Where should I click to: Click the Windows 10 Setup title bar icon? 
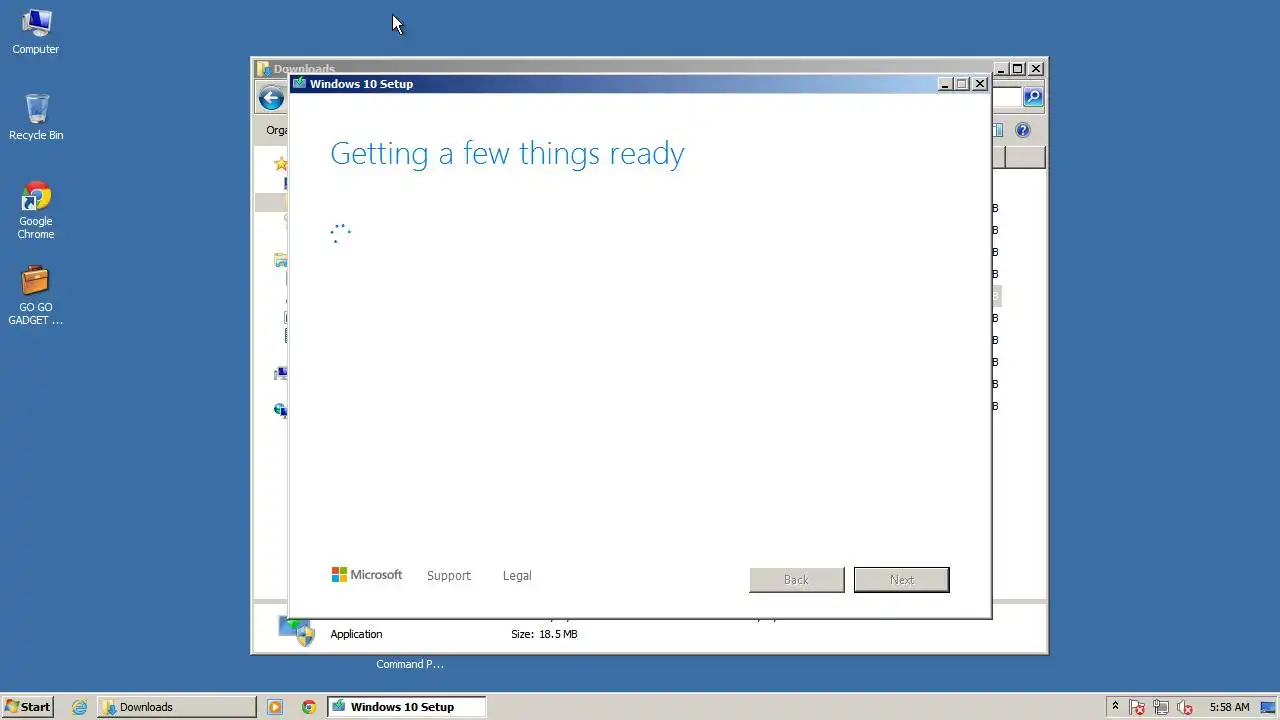pos(299,84)
